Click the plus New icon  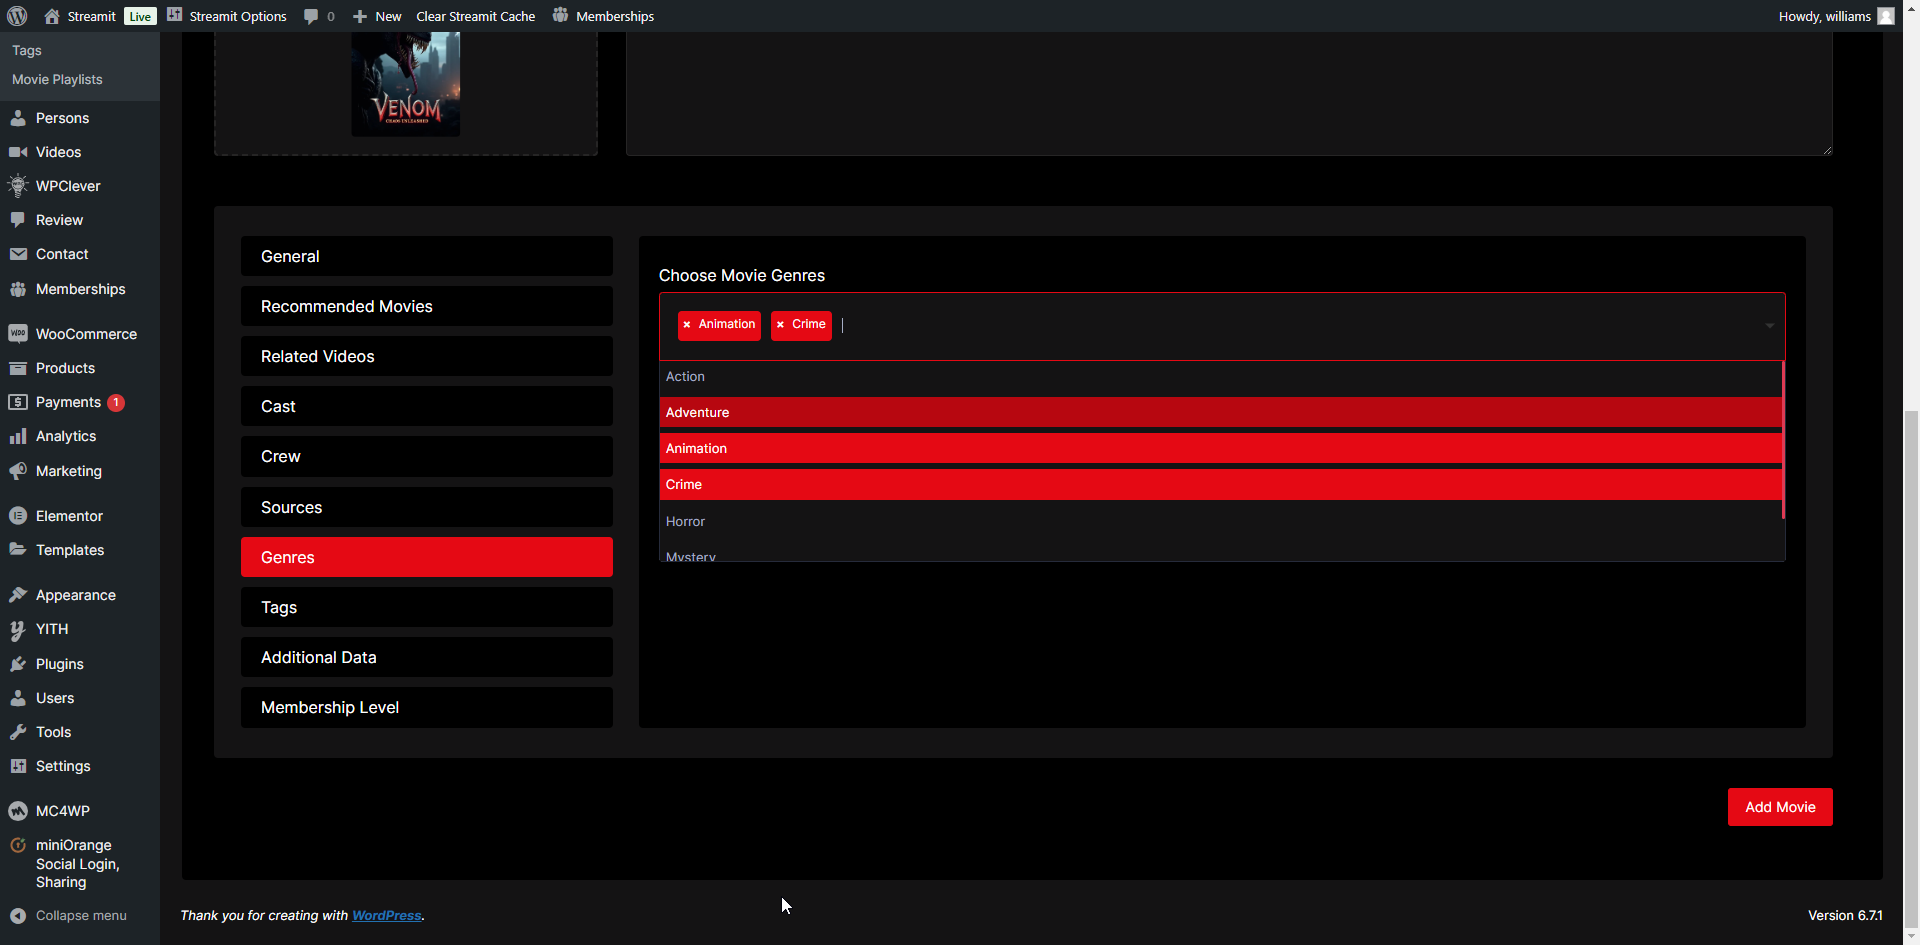pos(360,16)
